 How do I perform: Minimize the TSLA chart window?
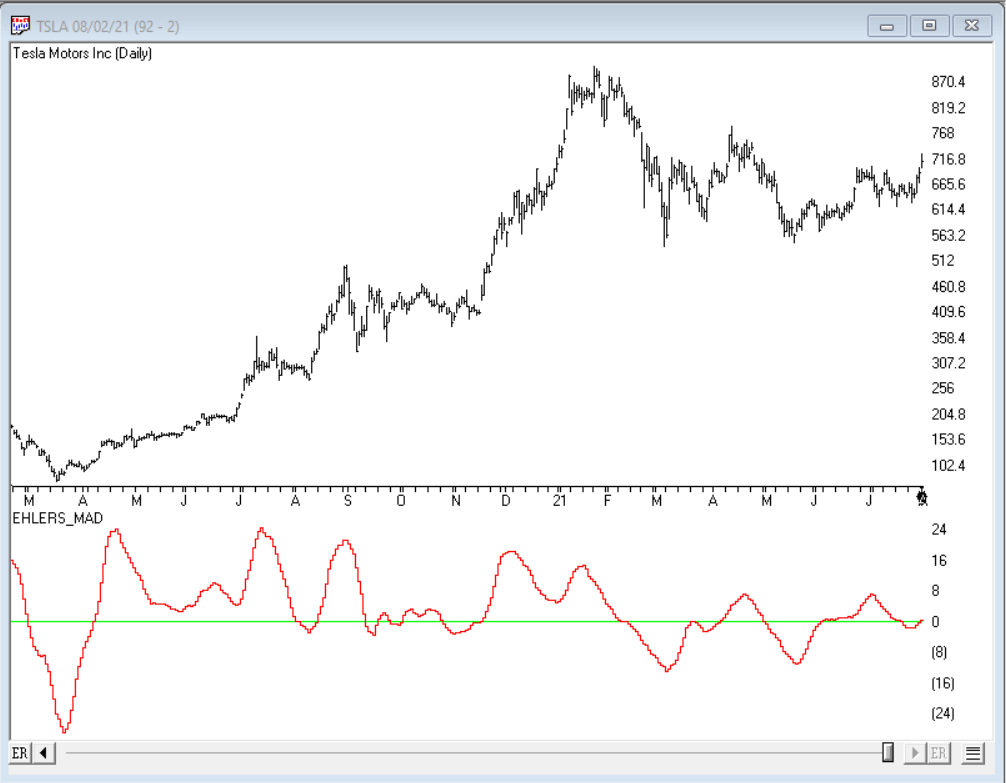887,26
